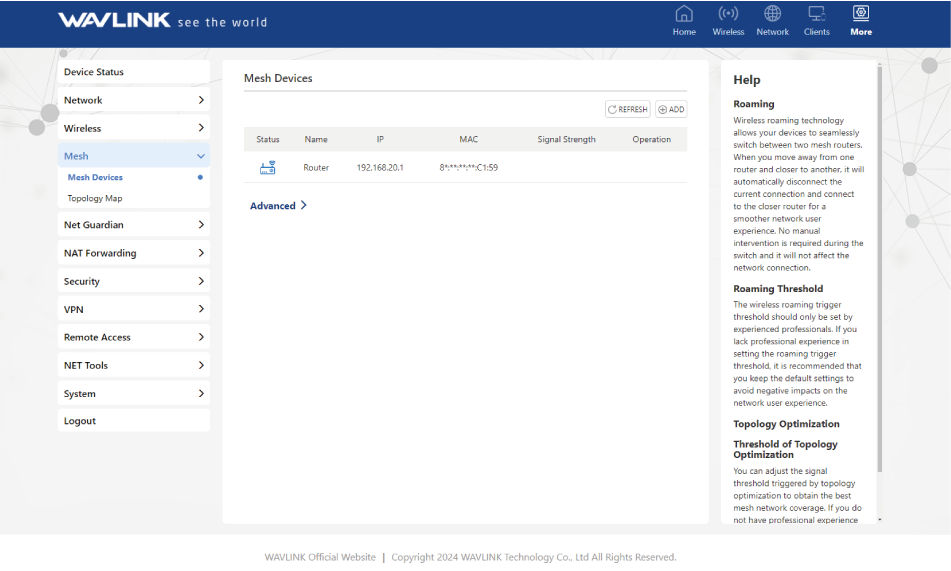Expand the System sidebar menu
951x571 pixels.
(133, 393)
